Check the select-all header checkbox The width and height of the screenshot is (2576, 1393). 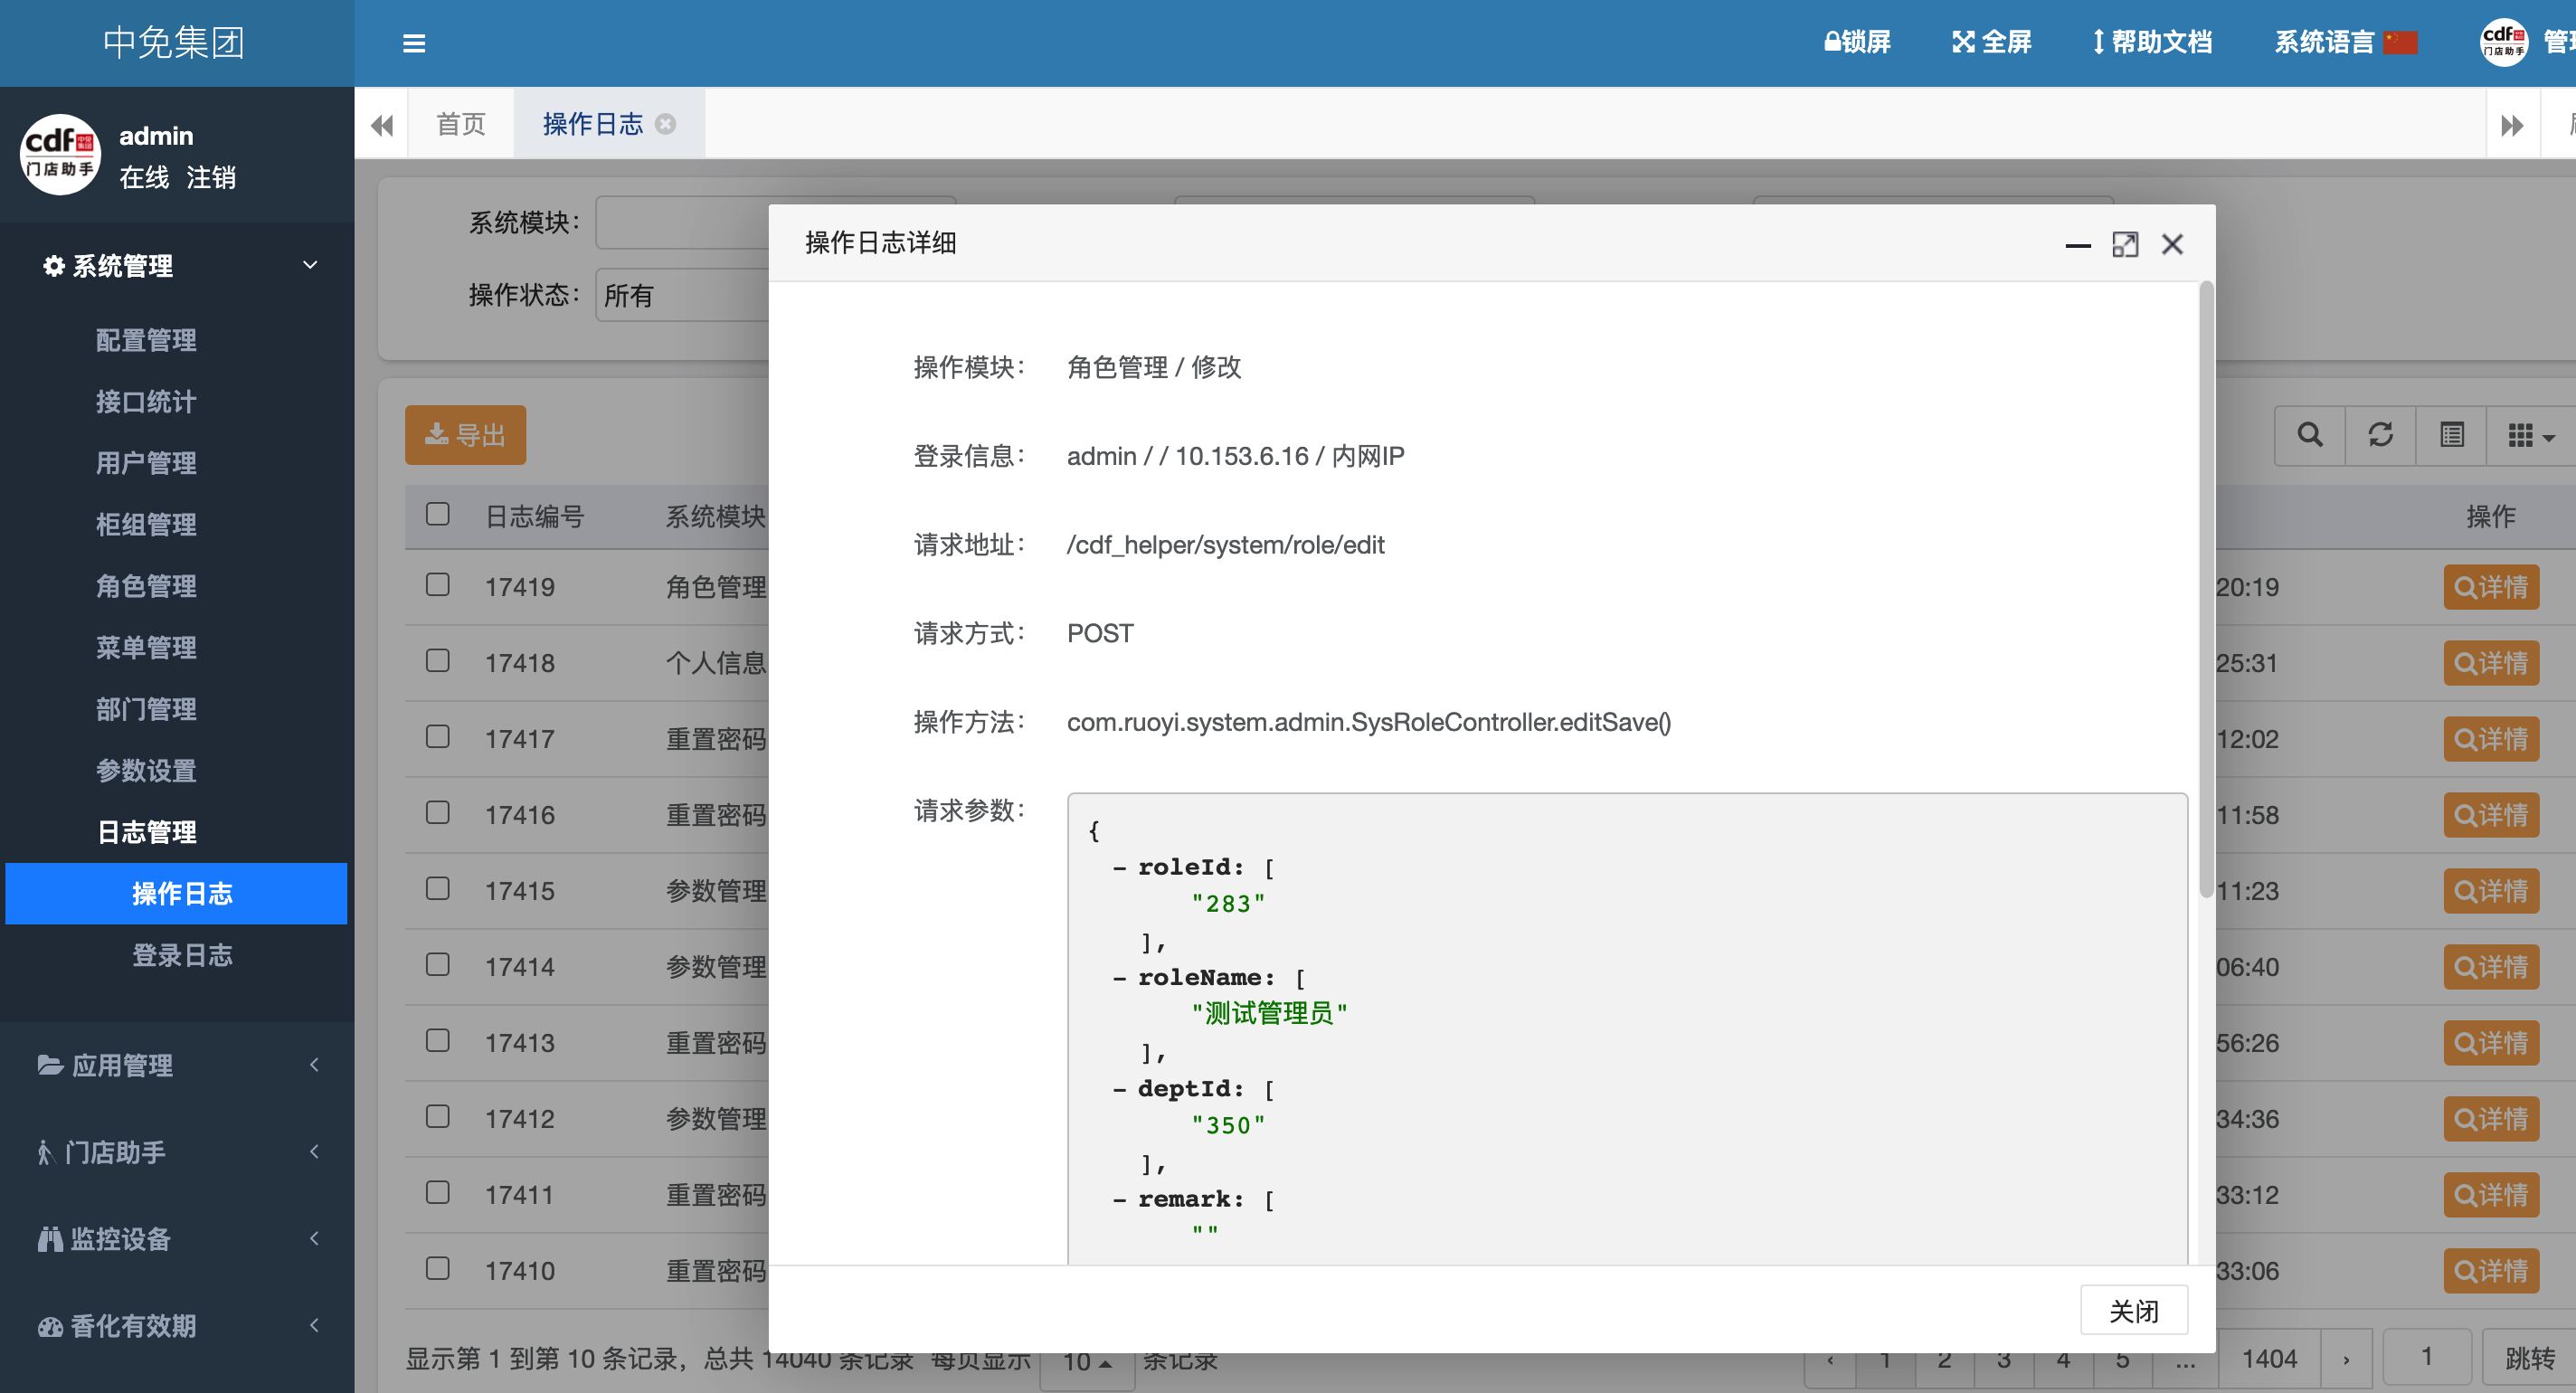(437, 514)
